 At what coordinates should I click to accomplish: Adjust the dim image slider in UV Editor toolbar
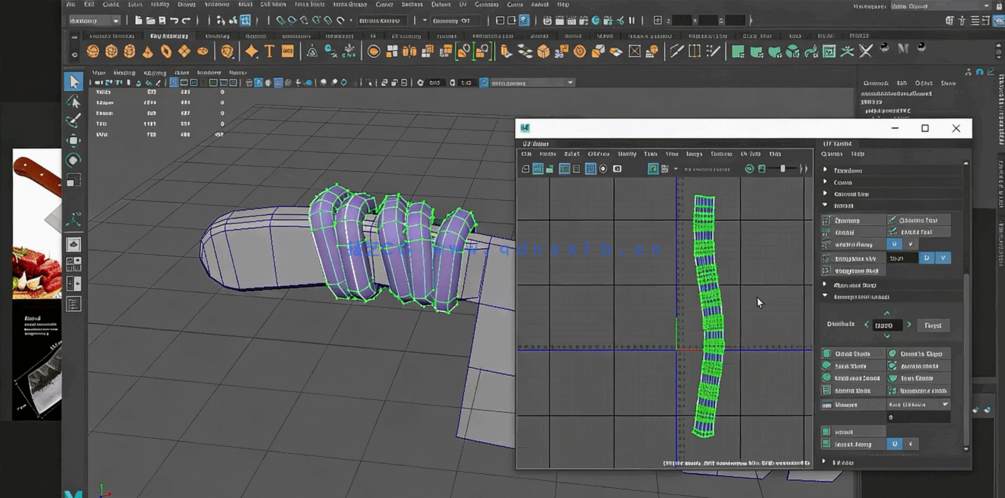click(783, 169)
